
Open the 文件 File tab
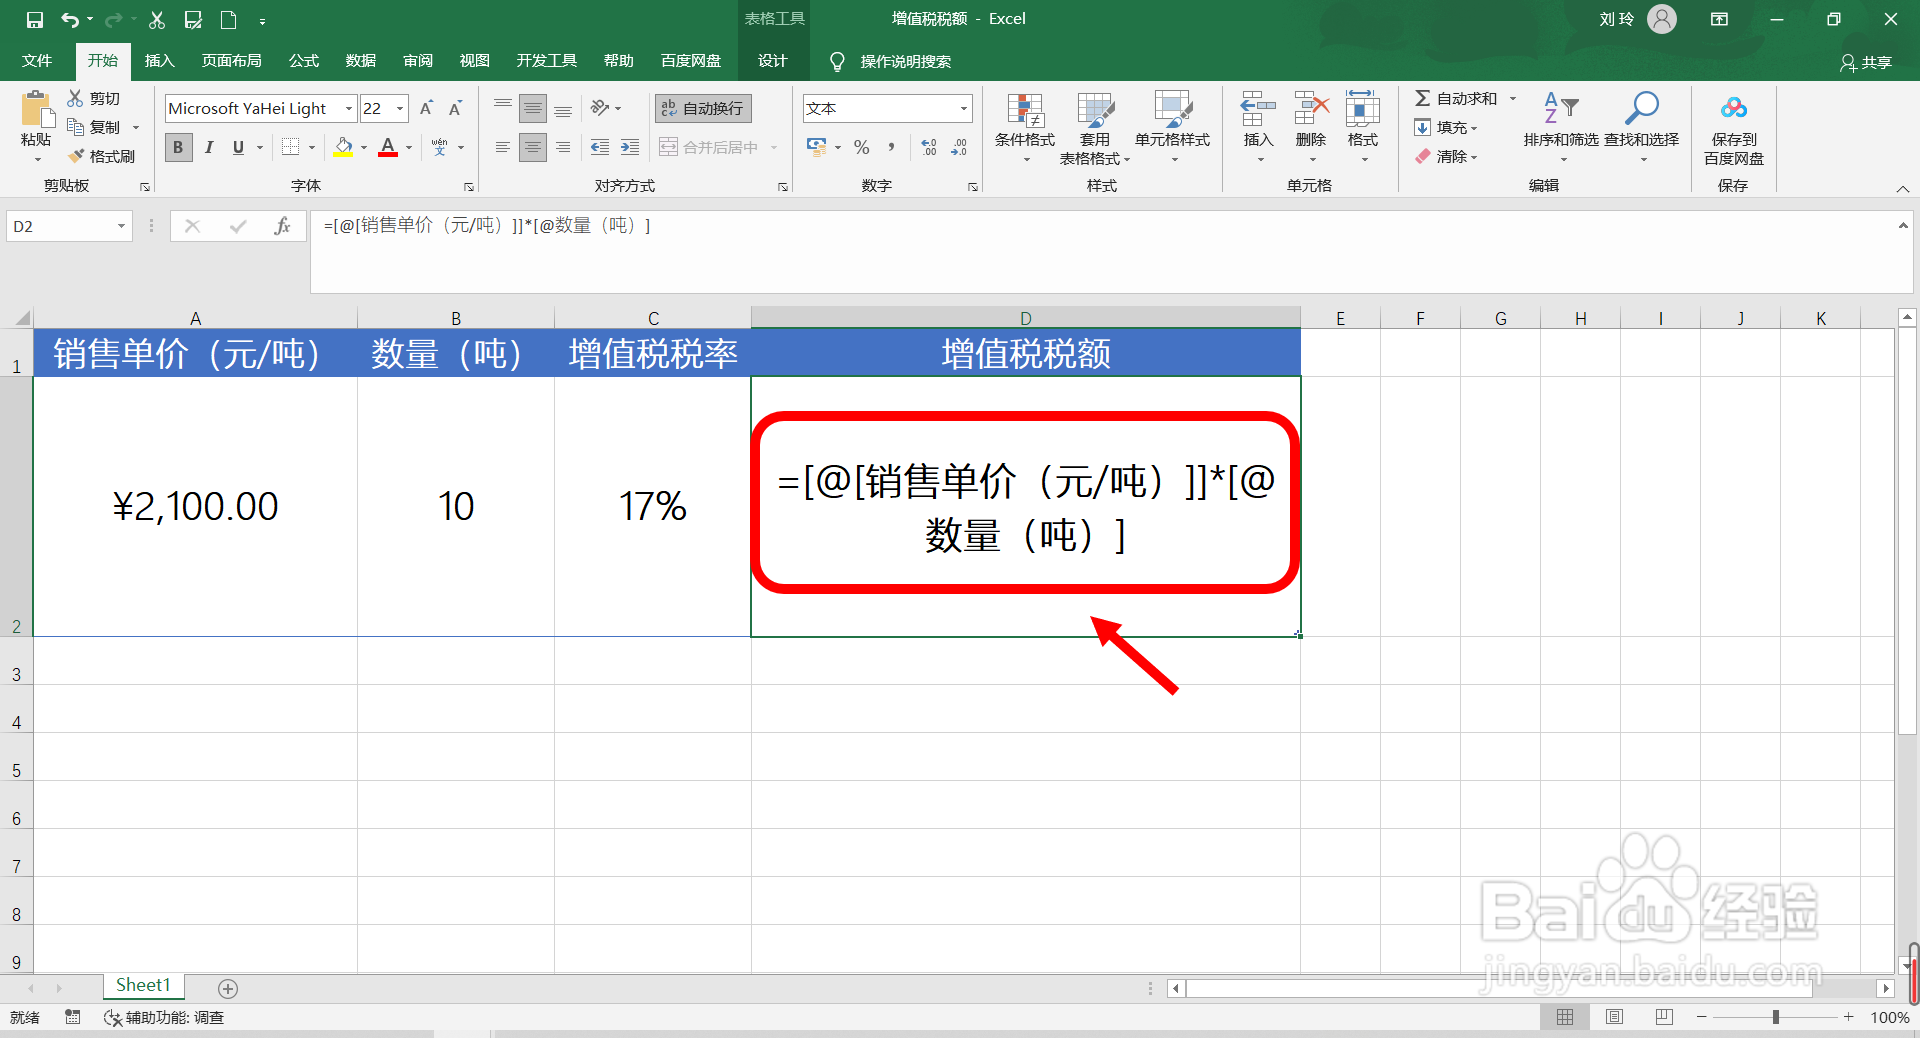(37, 61)
